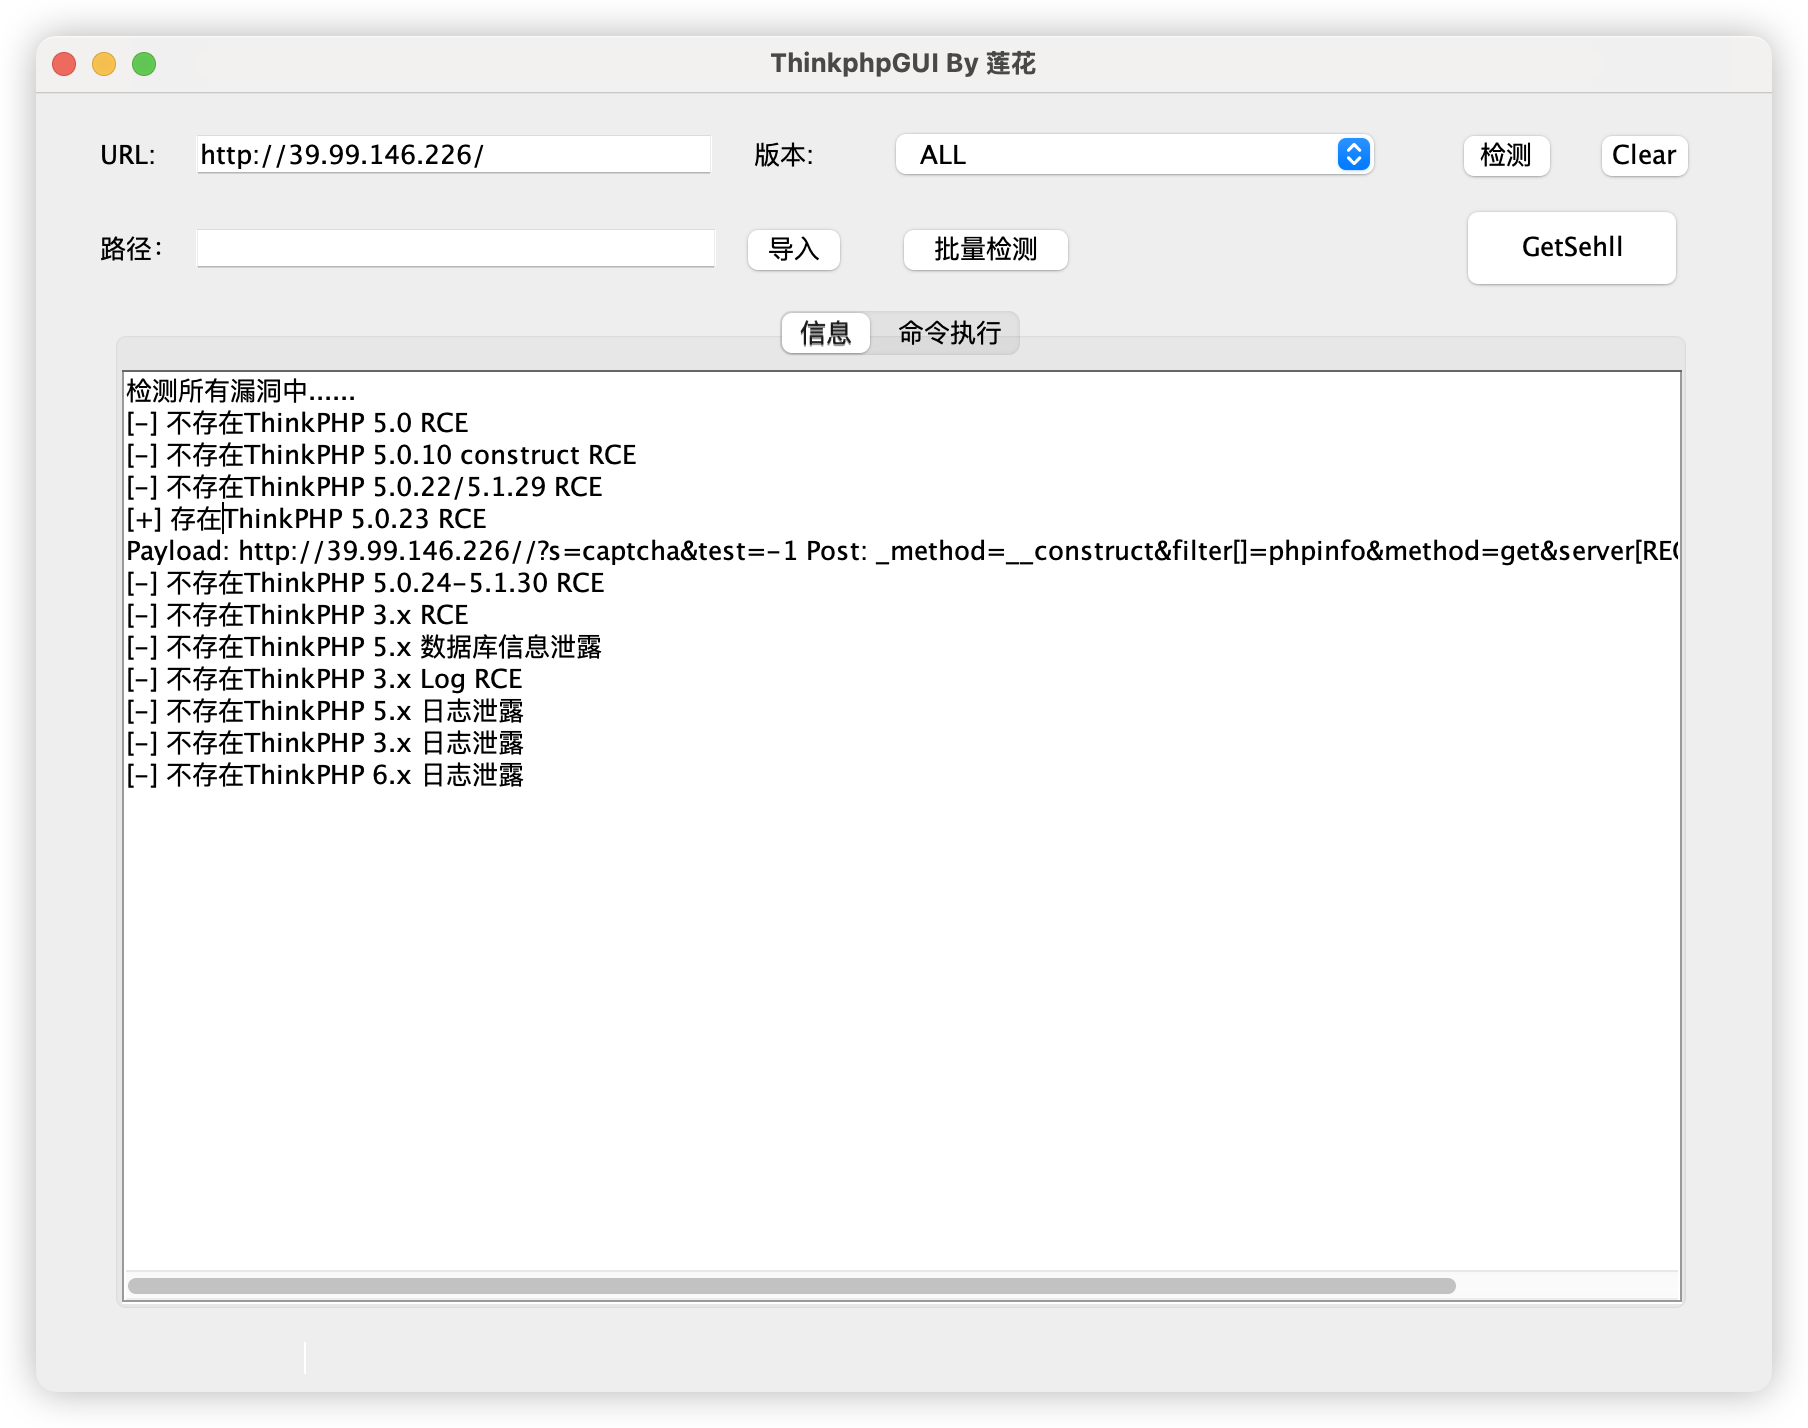Minimize the window with the yellow button

click(104, 64)
